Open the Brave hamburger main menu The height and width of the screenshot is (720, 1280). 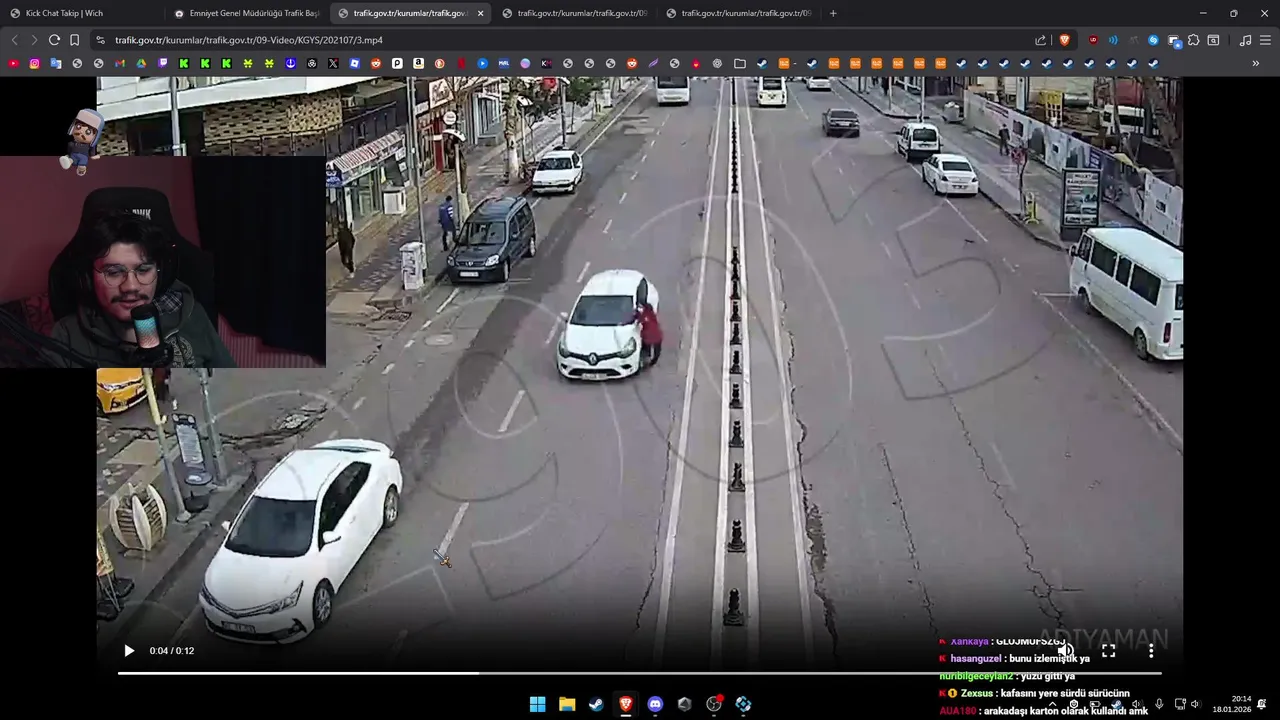click(x=1265, y=40)
